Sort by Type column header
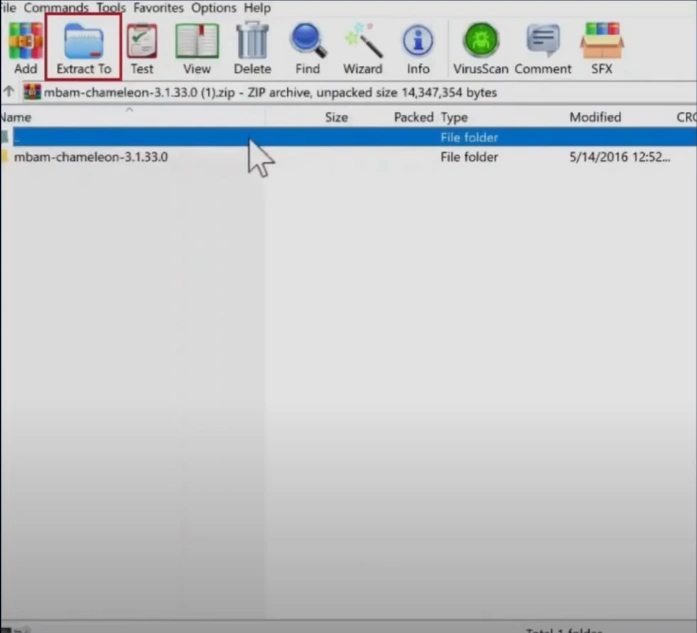The image size is (697, 633). point(454,117)
